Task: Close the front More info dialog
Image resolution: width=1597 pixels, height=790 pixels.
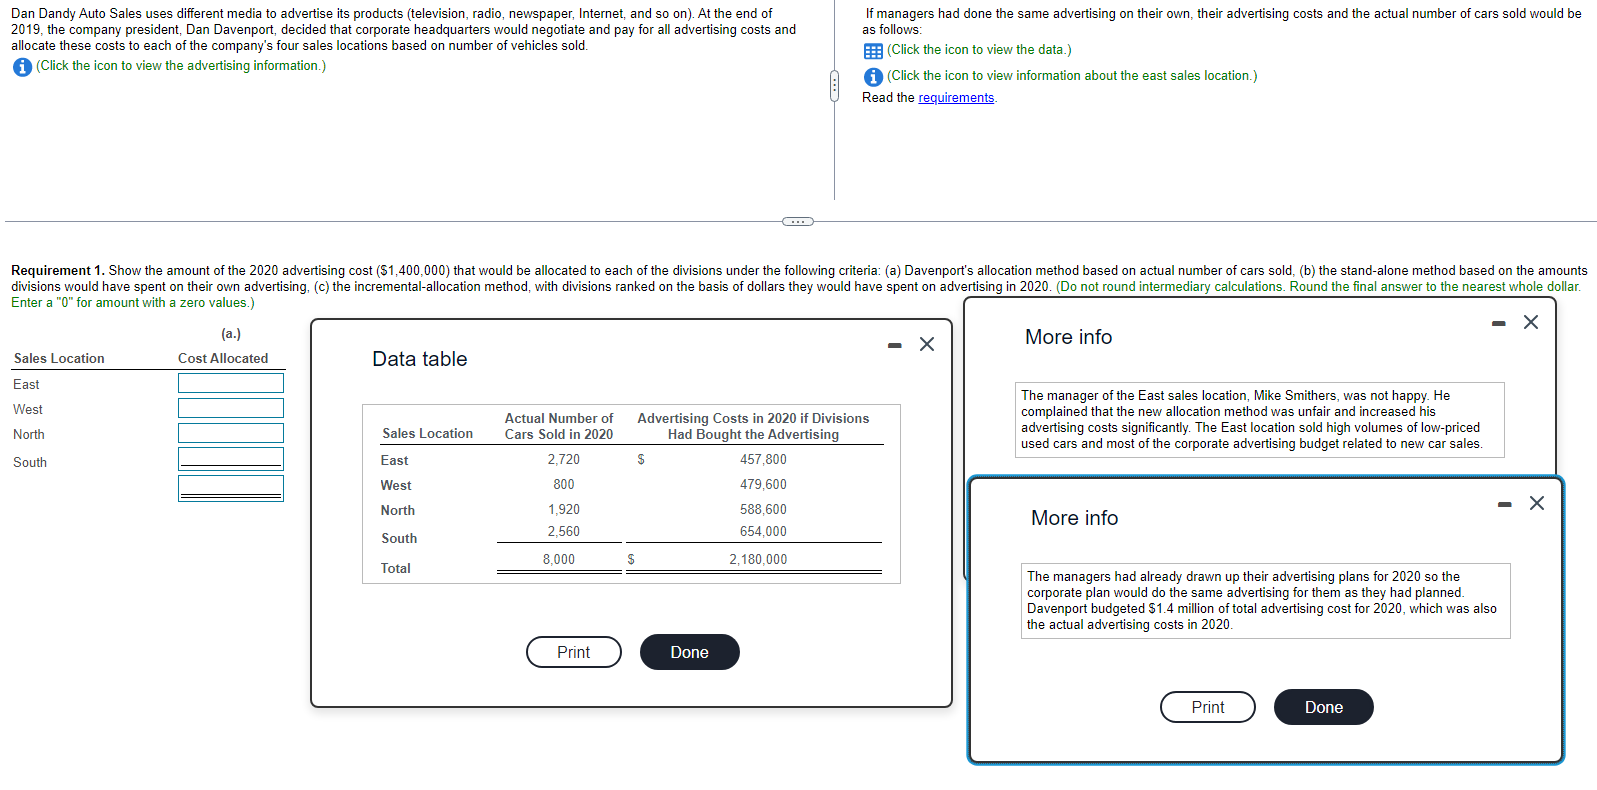Action: coord(1537,503)
